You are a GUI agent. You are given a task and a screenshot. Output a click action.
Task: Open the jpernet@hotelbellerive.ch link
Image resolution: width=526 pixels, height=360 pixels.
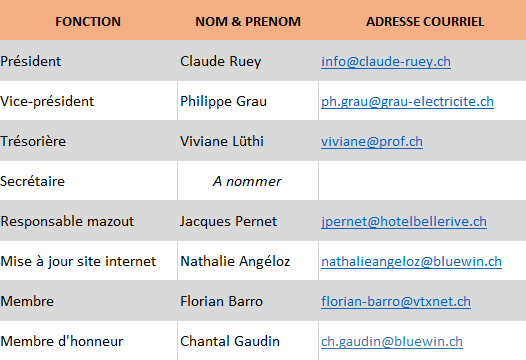[x=404, y=222]
